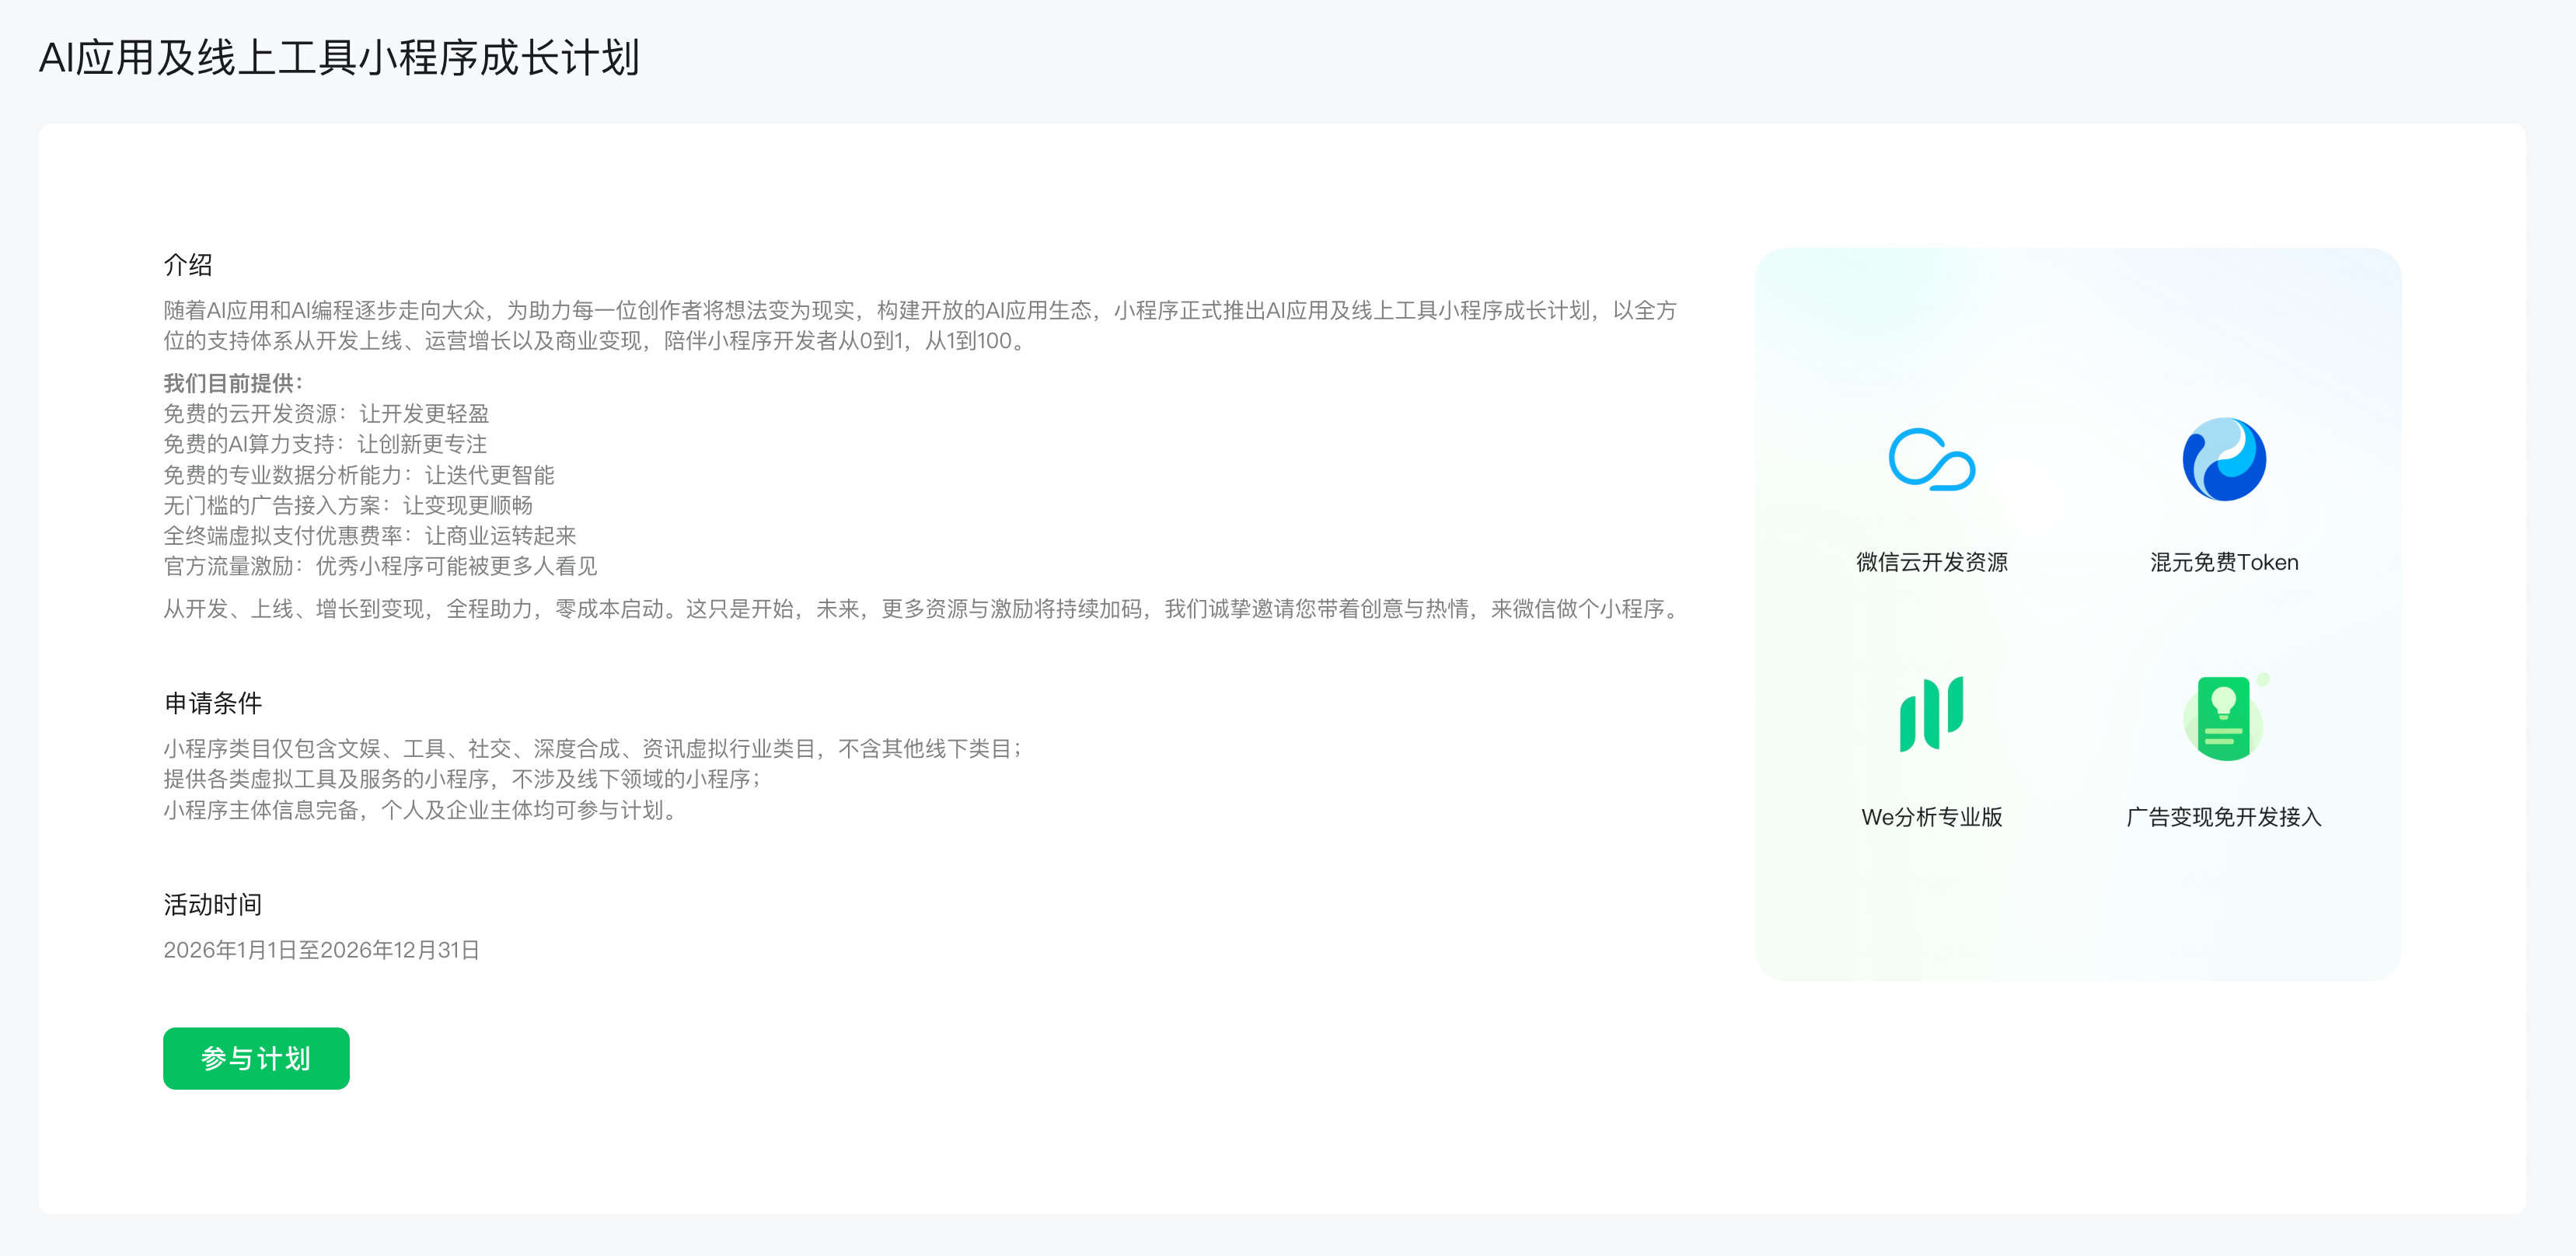Click the bold 我们目前提供 text
This screenshot has height=1256, width=2576.
pyautogui.click(x=233, y=383)
